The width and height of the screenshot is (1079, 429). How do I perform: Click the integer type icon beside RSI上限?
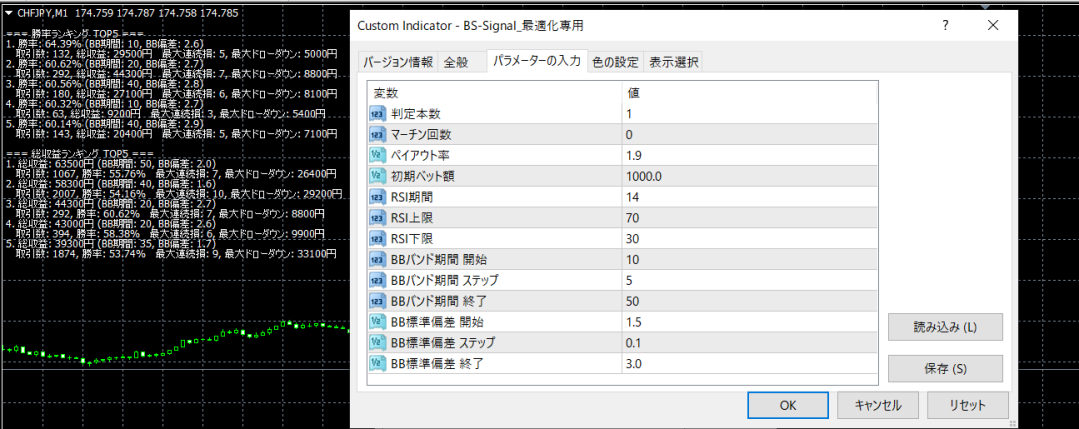[x=377, y=218]
